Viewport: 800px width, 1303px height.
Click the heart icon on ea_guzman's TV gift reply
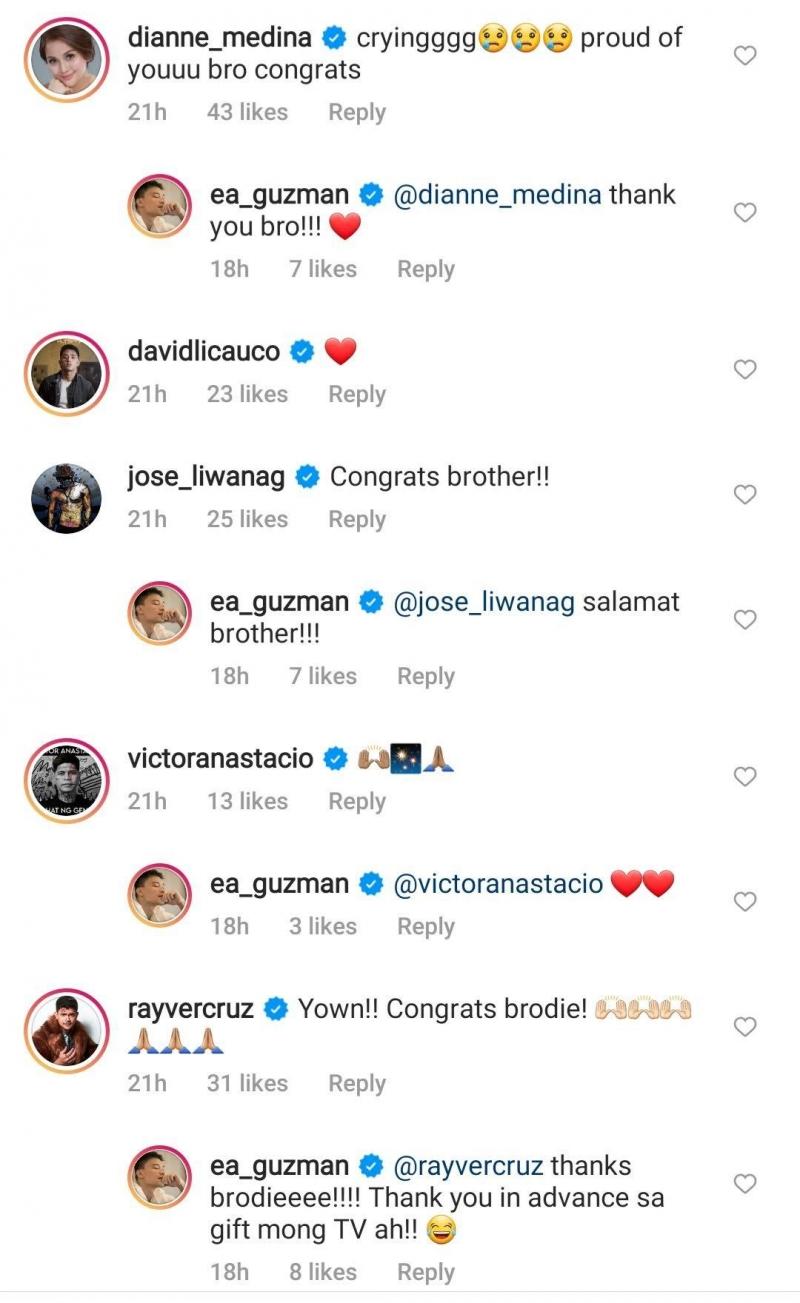click(x=743, y=1181)
